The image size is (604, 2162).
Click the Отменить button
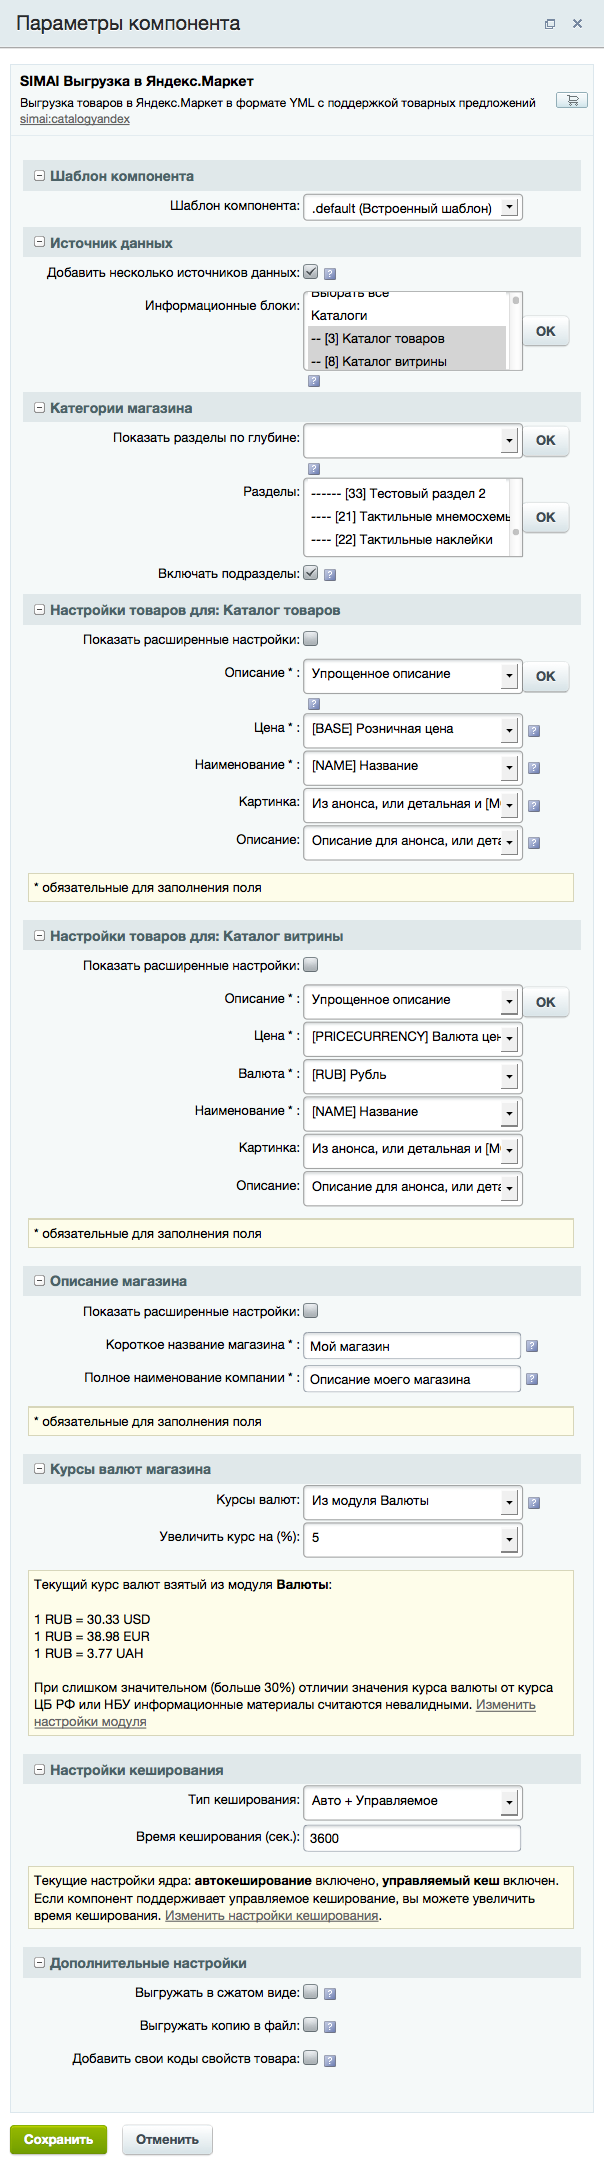167,2139
